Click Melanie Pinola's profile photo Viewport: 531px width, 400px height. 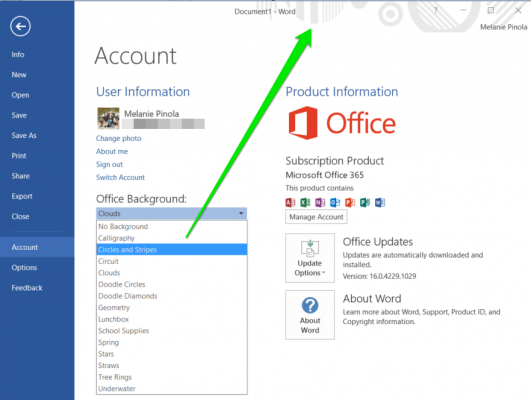tap(108, 119)
